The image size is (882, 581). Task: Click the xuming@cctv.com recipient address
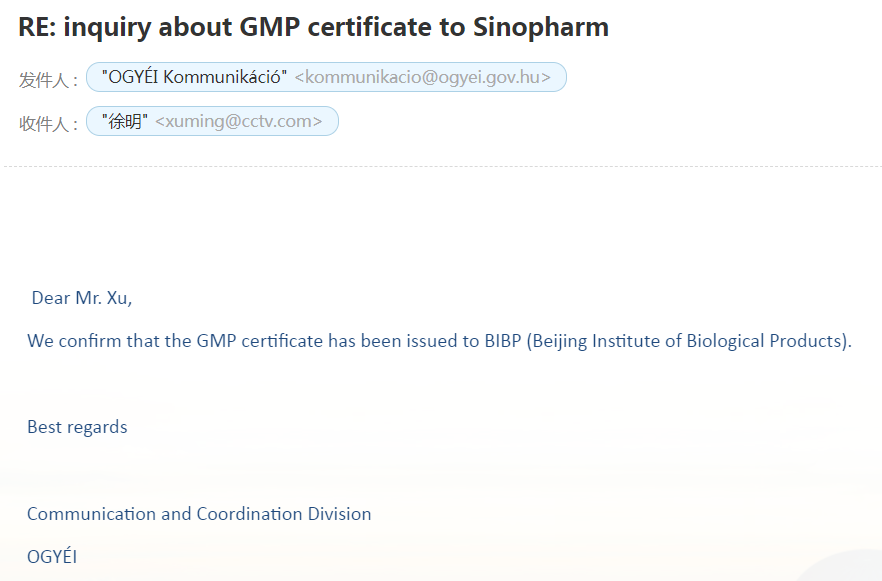pyautogui.click(x=238, y=121)
